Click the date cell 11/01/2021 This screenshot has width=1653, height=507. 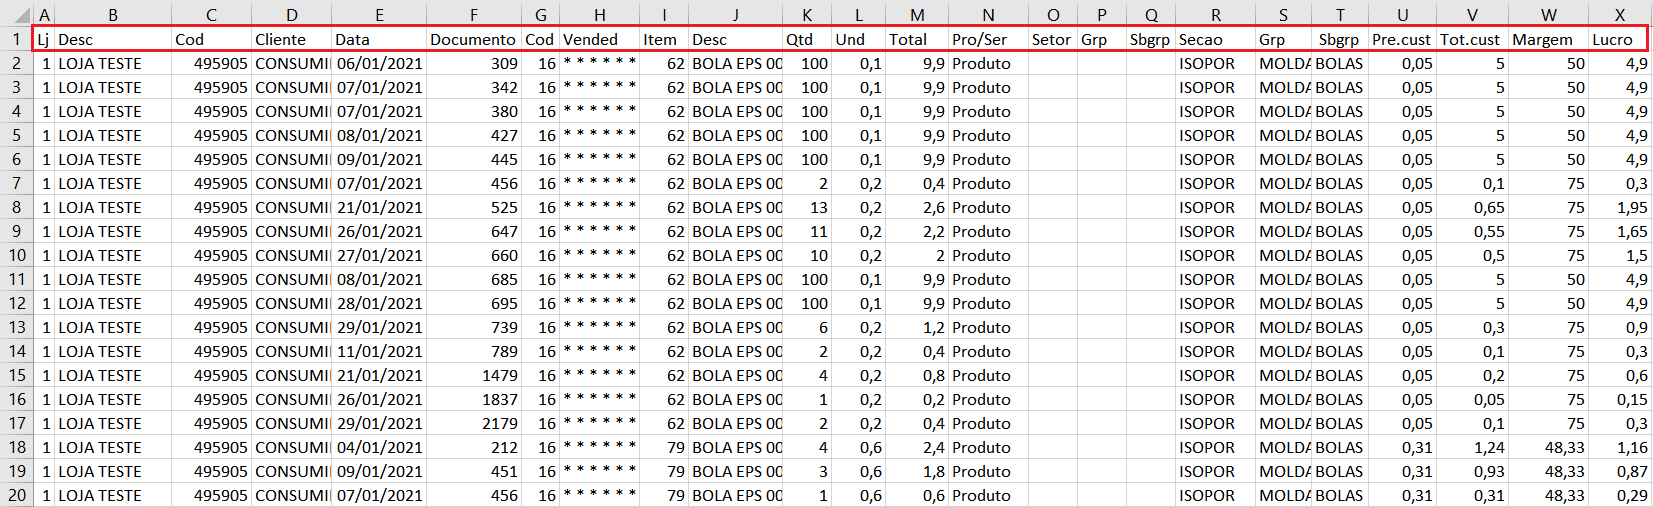click(x=379, y=351)
